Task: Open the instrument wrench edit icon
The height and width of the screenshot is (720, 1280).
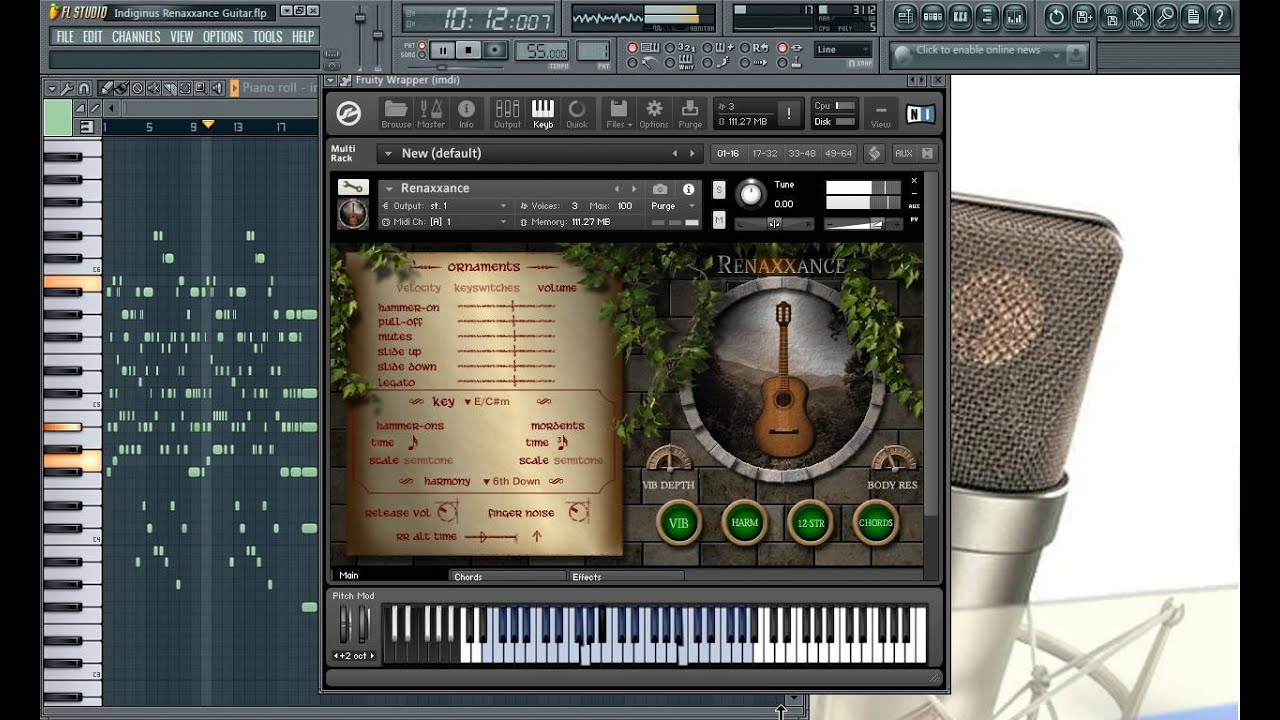Action: pos(353,188)
